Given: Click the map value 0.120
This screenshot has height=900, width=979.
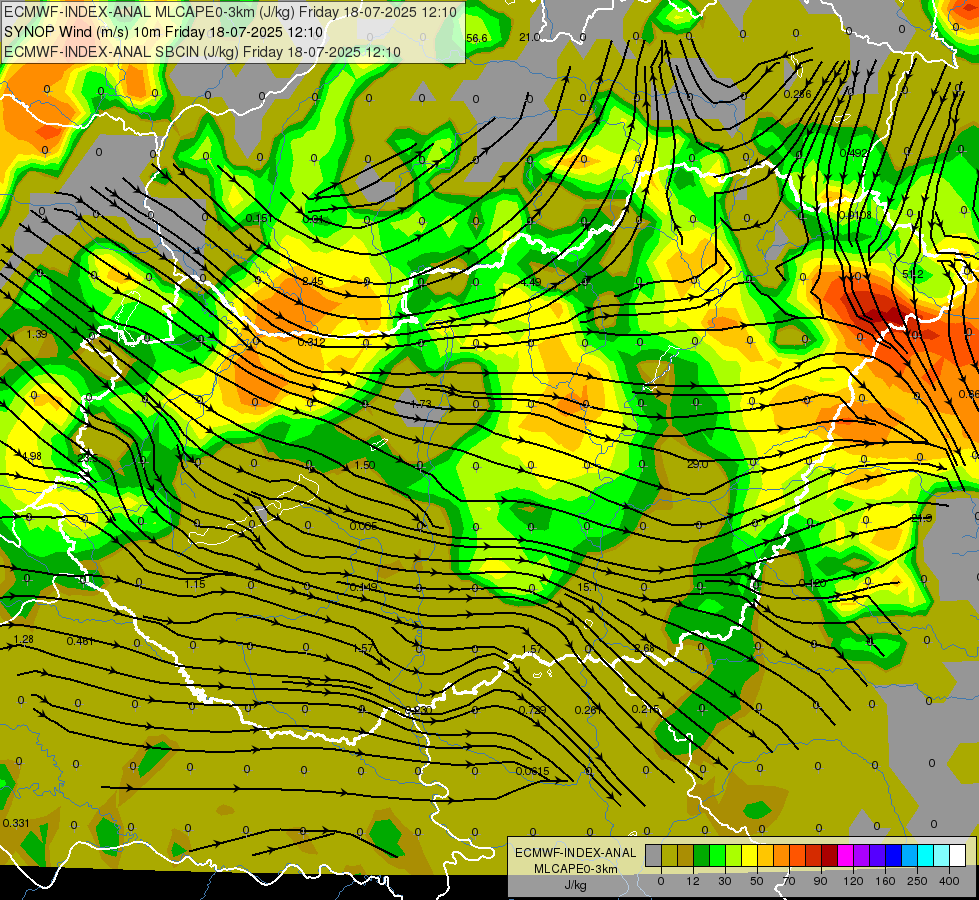Looking at the screenshot, I should [x=812, y=583].
